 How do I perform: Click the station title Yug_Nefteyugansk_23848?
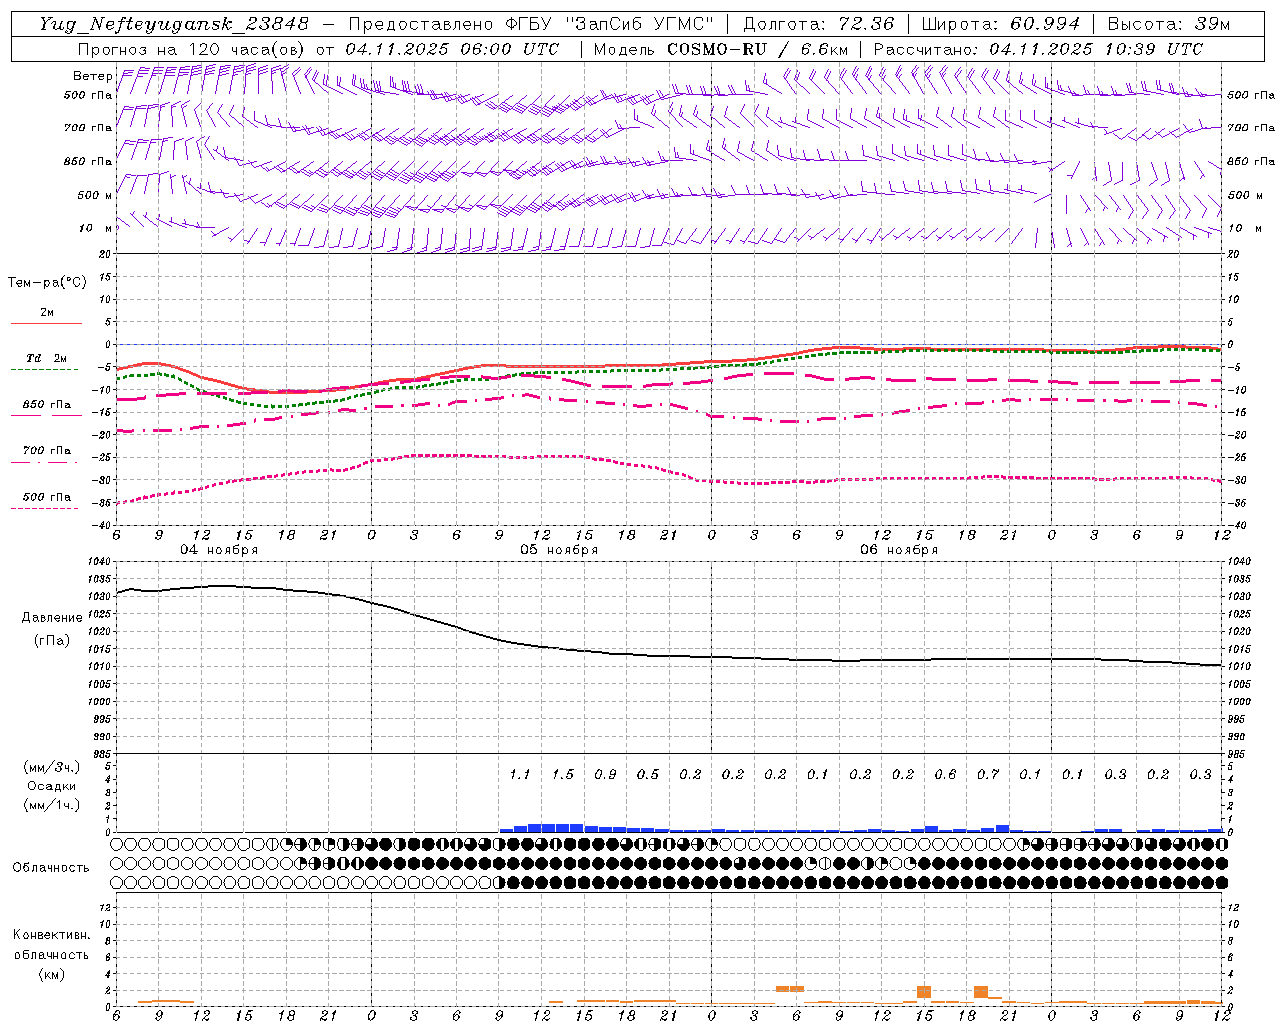[x=175, y=24]
